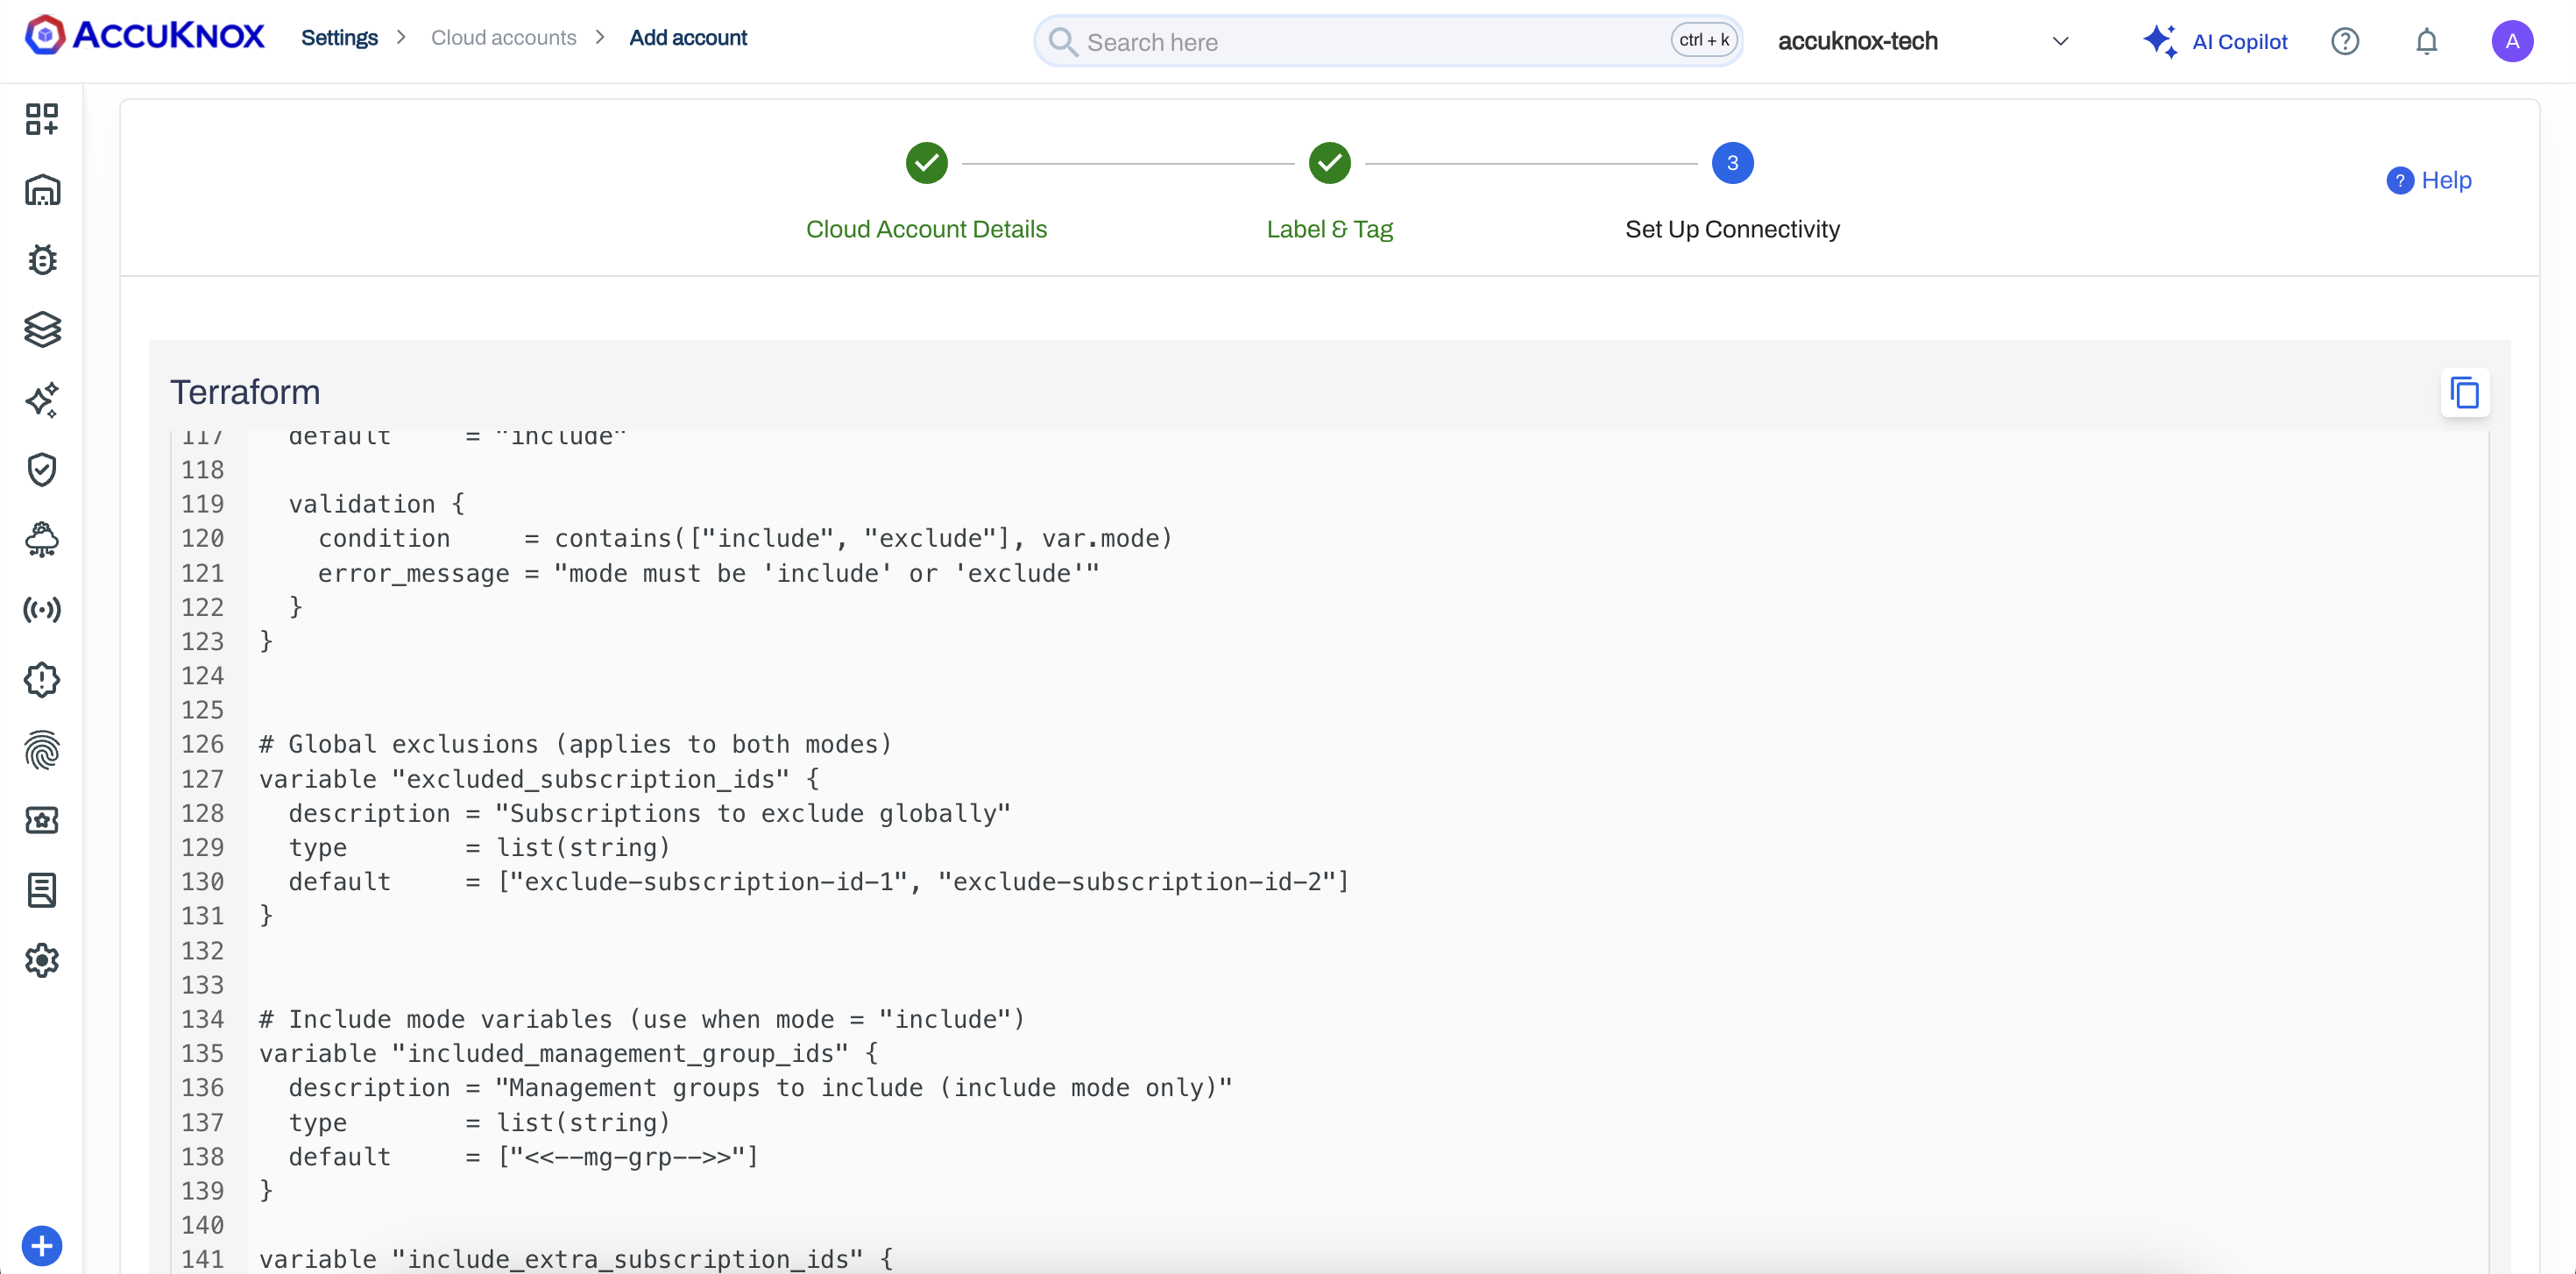Open the settings gear sidebar icon
Viewport: 2576px width, 1274px height.
42,960
